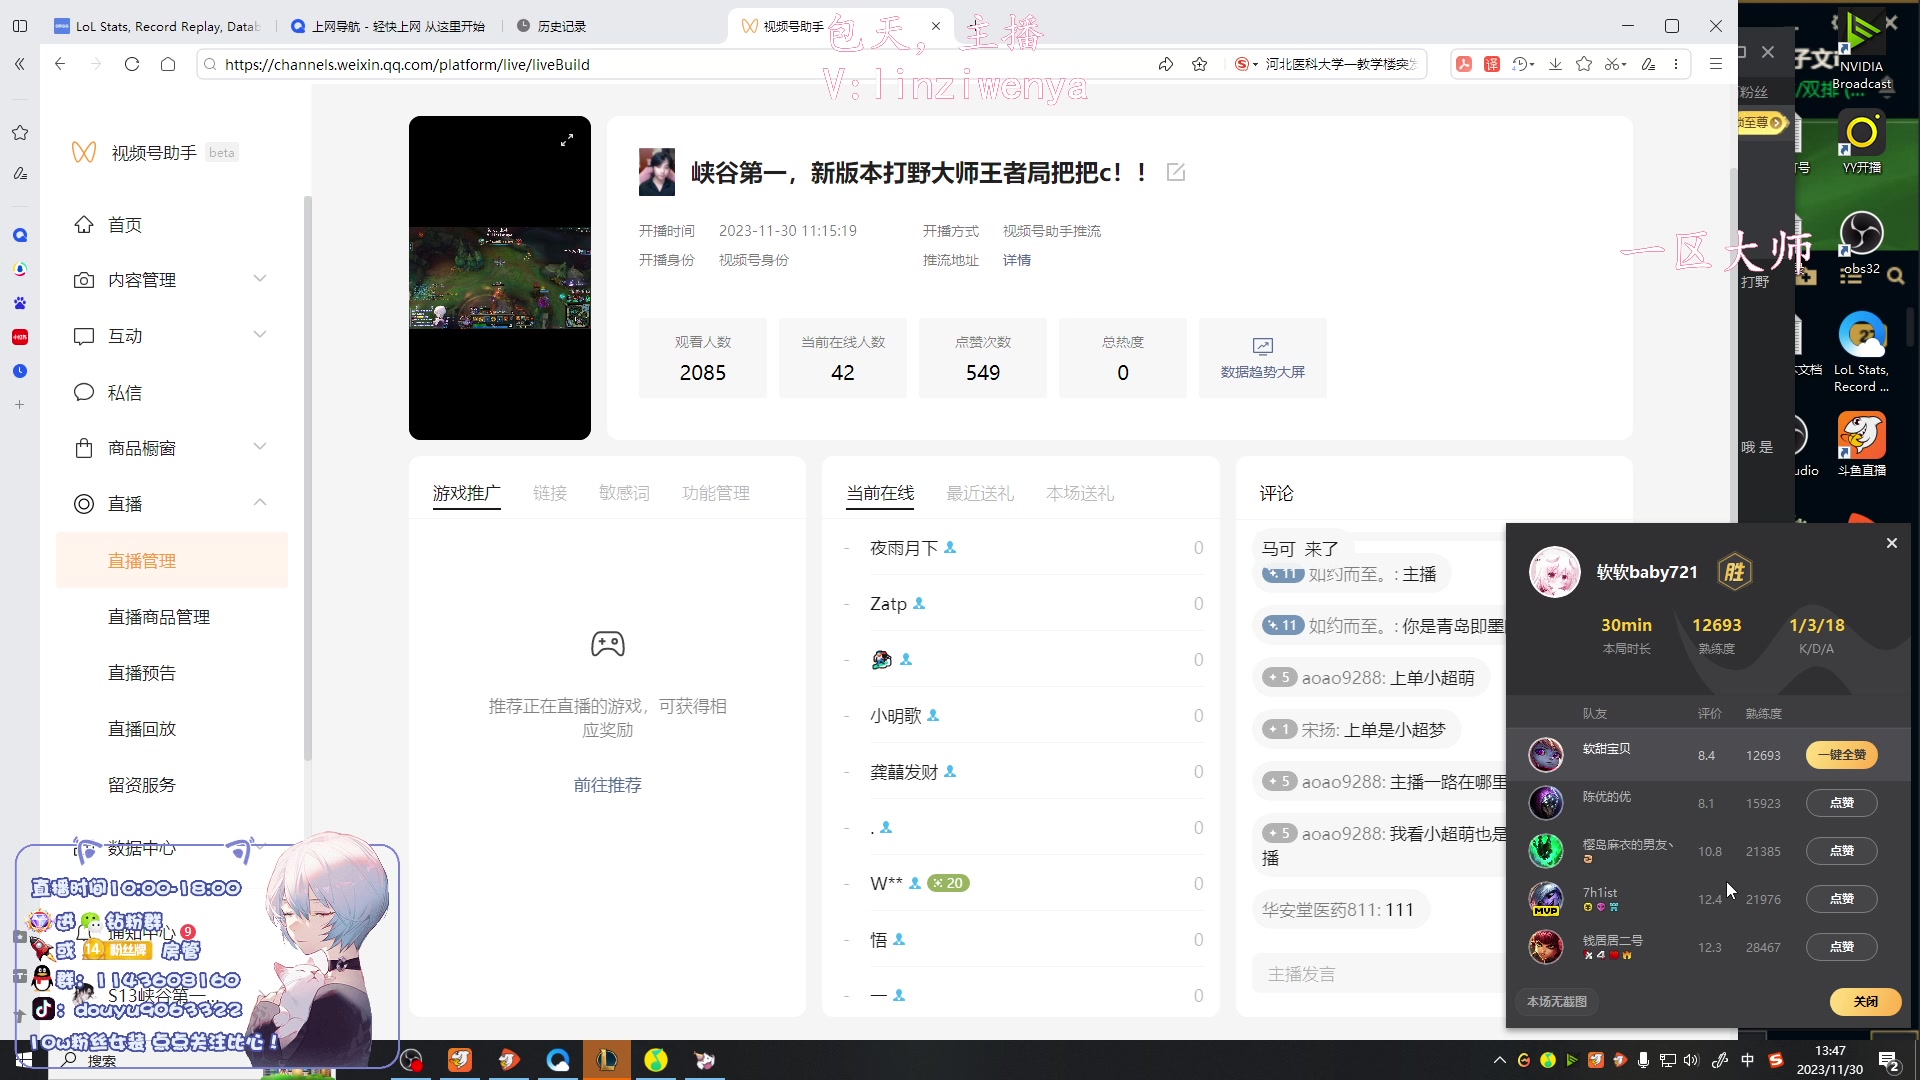Expand 商品橱窗 menu
Viewport: 1920px width, 1080px height.
pyautogui.click(x=172, y=448)
